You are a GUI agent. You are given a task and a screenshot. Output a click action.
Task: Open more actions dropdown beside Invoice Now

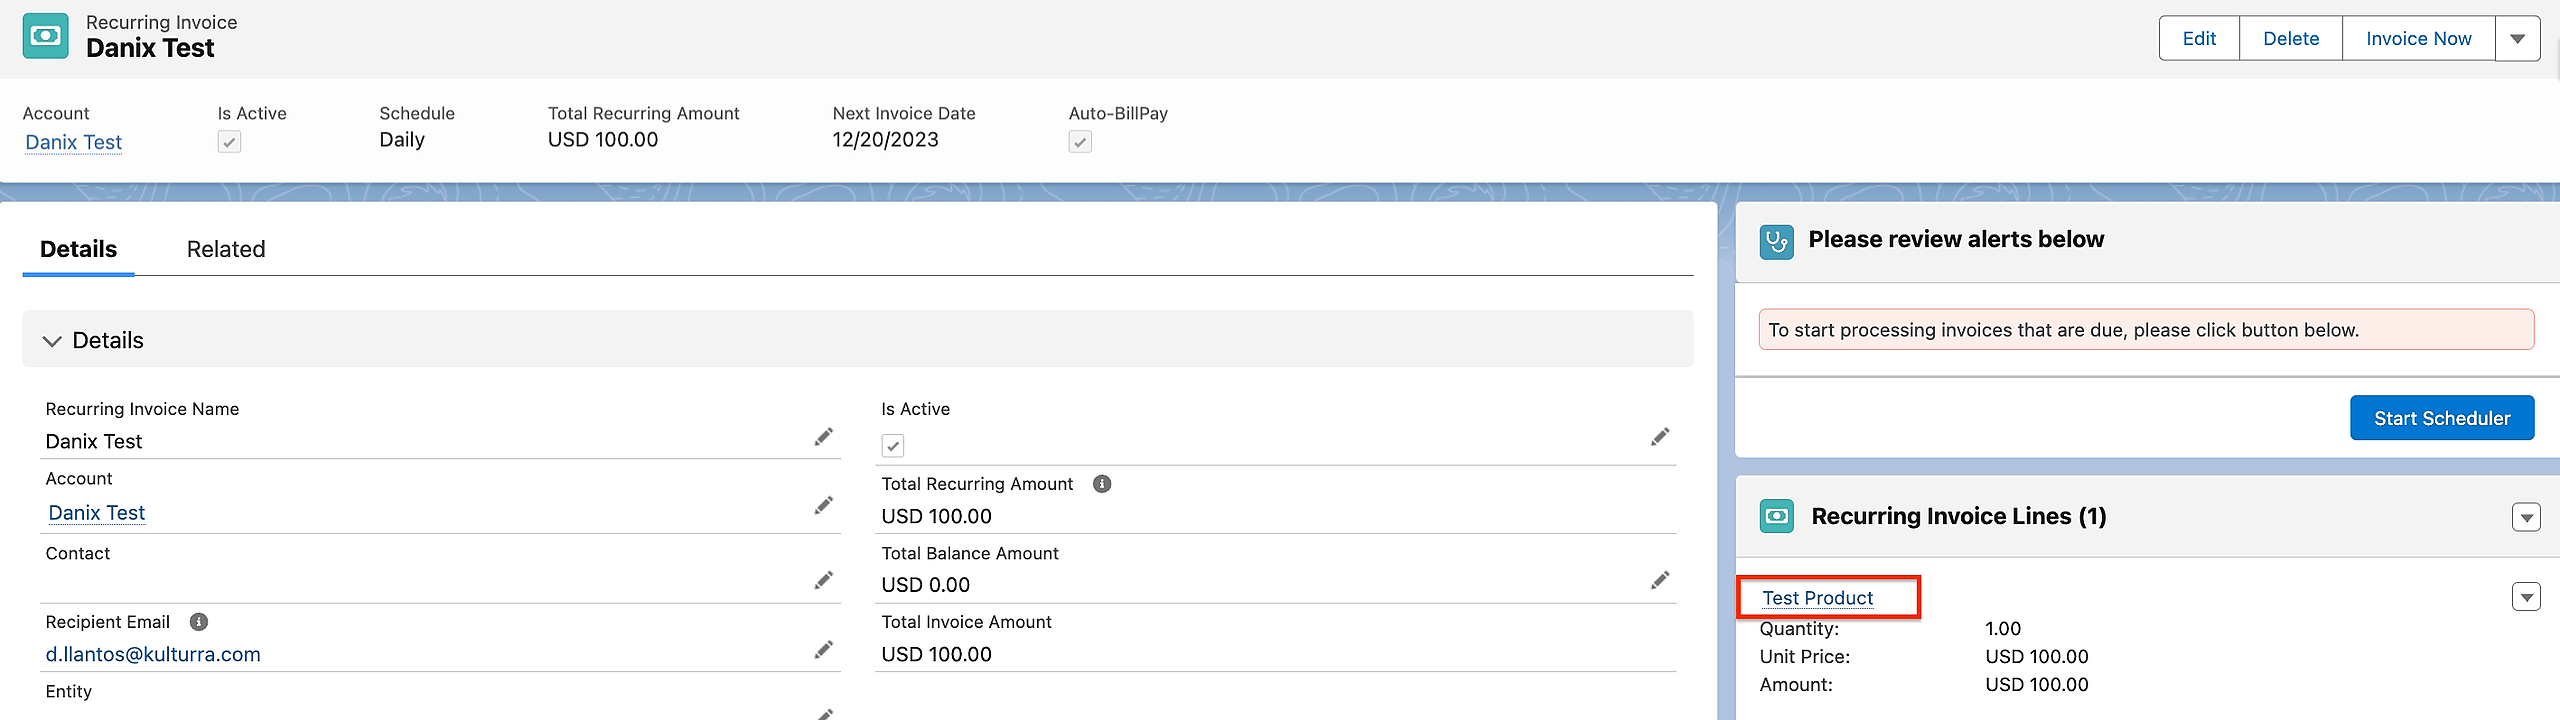(x=2517, y=39)
